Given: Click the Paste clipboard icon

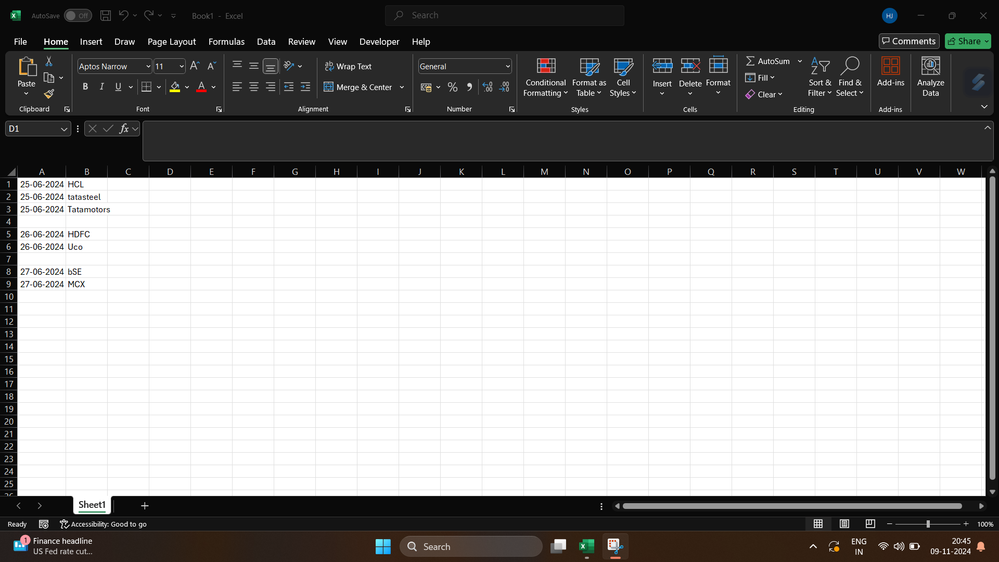Looking at the screenshot, I should [26, 68].
